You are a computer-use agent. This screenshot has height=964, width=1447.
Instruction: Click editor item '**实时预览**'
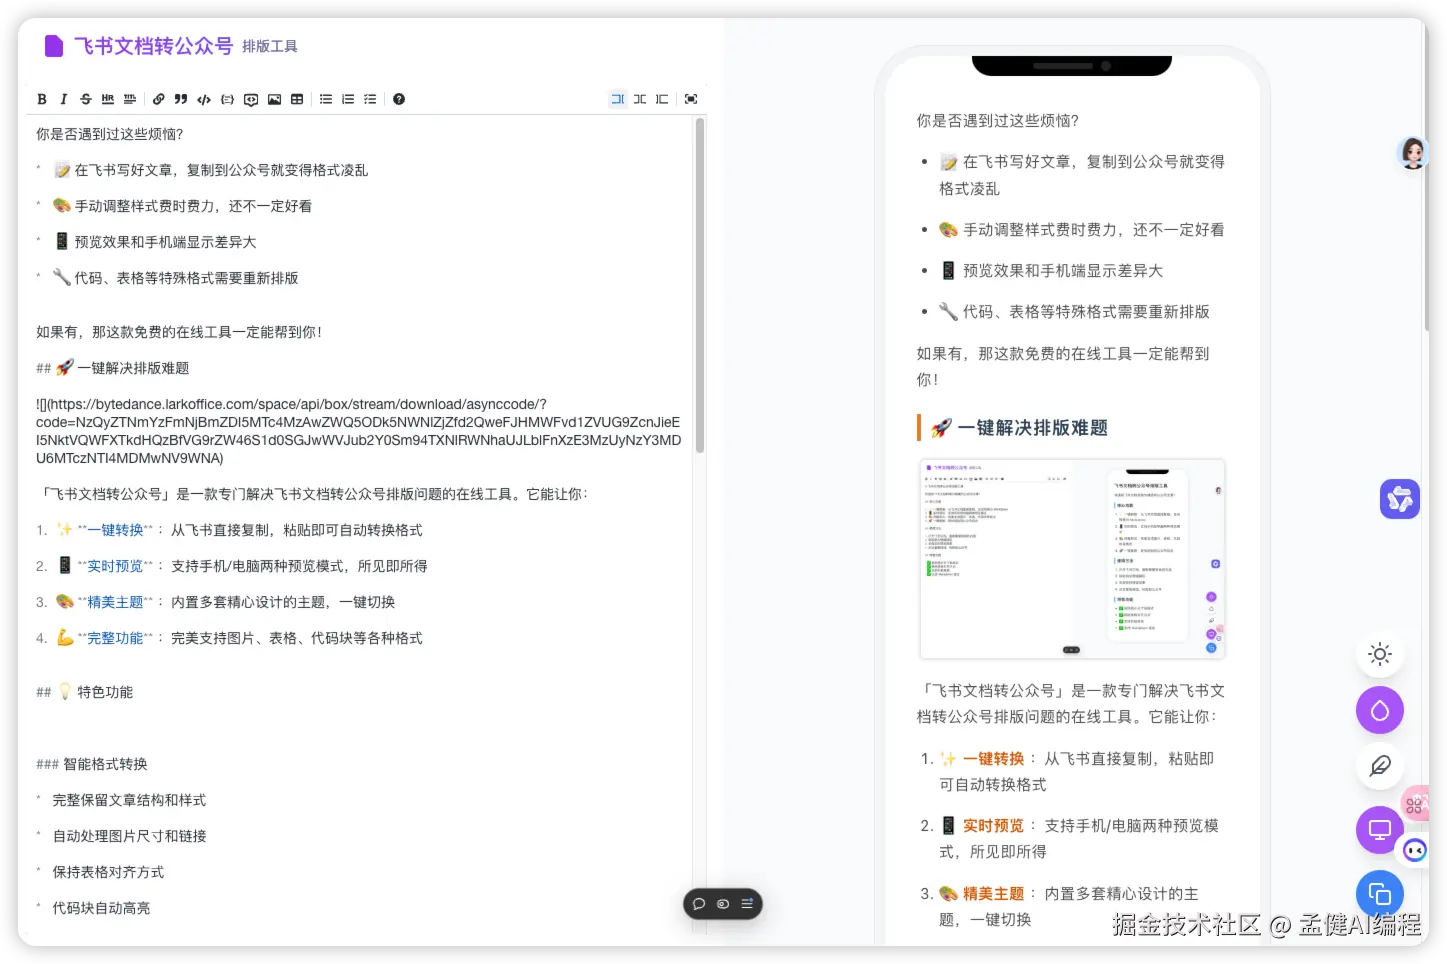coord(115,566)
